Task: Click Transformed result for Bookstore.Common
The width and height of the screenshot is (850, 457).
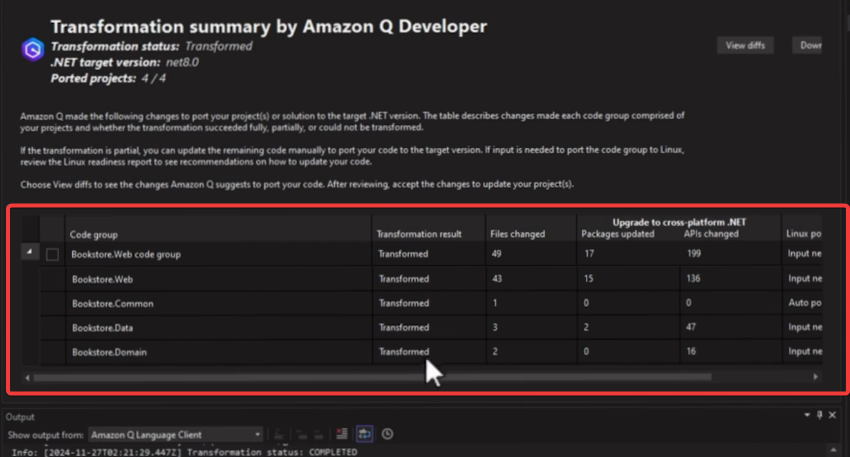Action: (x=404, y=303)
